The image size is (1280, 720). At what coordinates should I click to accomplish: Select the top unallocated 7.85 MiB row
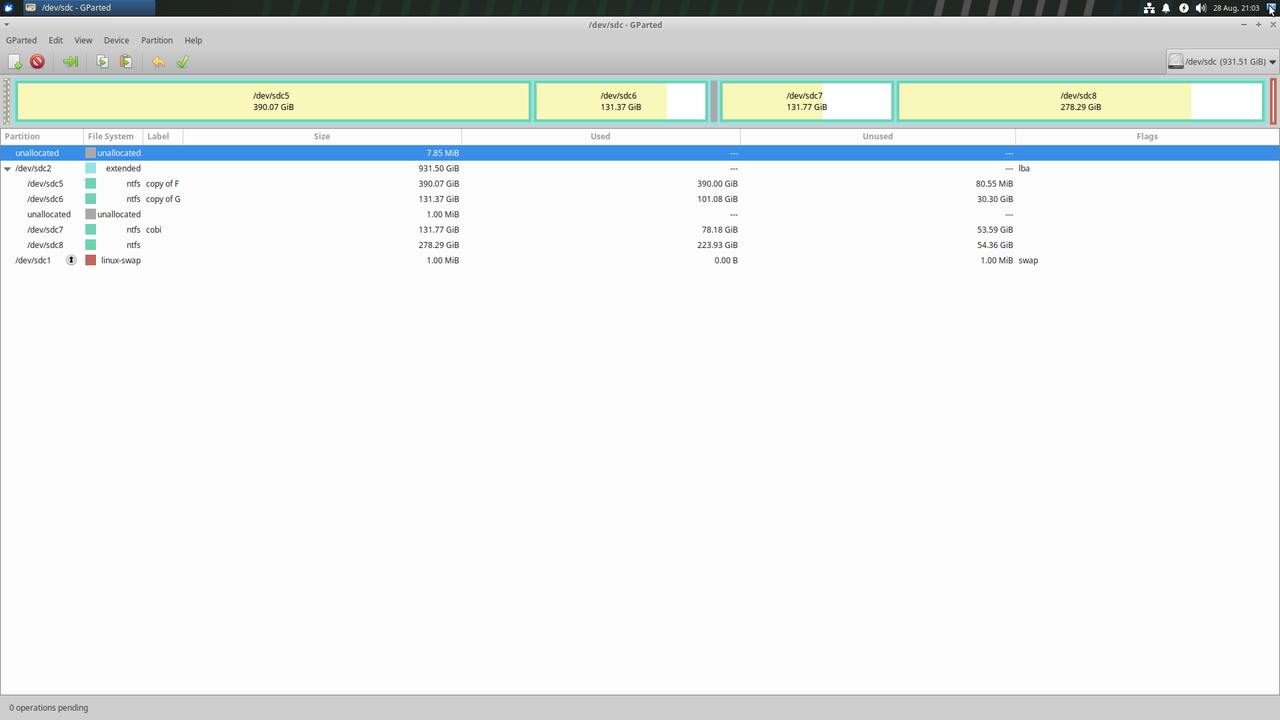[640, 153]
